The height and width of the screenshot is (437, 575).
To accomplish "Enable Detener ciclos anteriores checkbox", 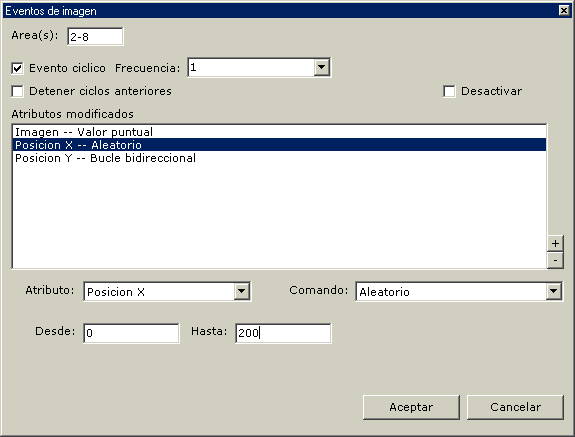I will [x=17, y=91].
